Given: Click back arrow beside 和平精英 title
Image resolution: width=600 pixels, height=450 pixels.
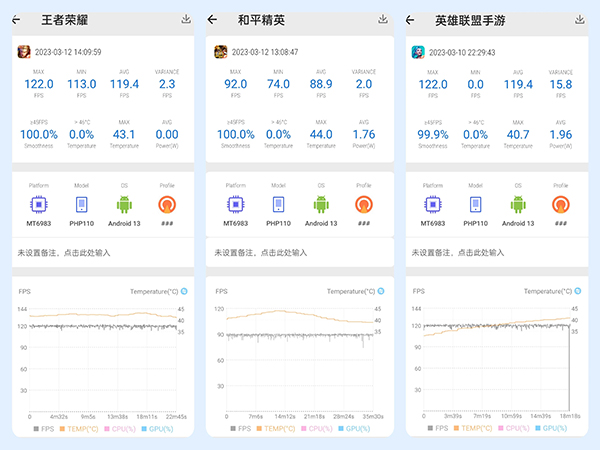Looking at the screenshot, I should (213, 20).
